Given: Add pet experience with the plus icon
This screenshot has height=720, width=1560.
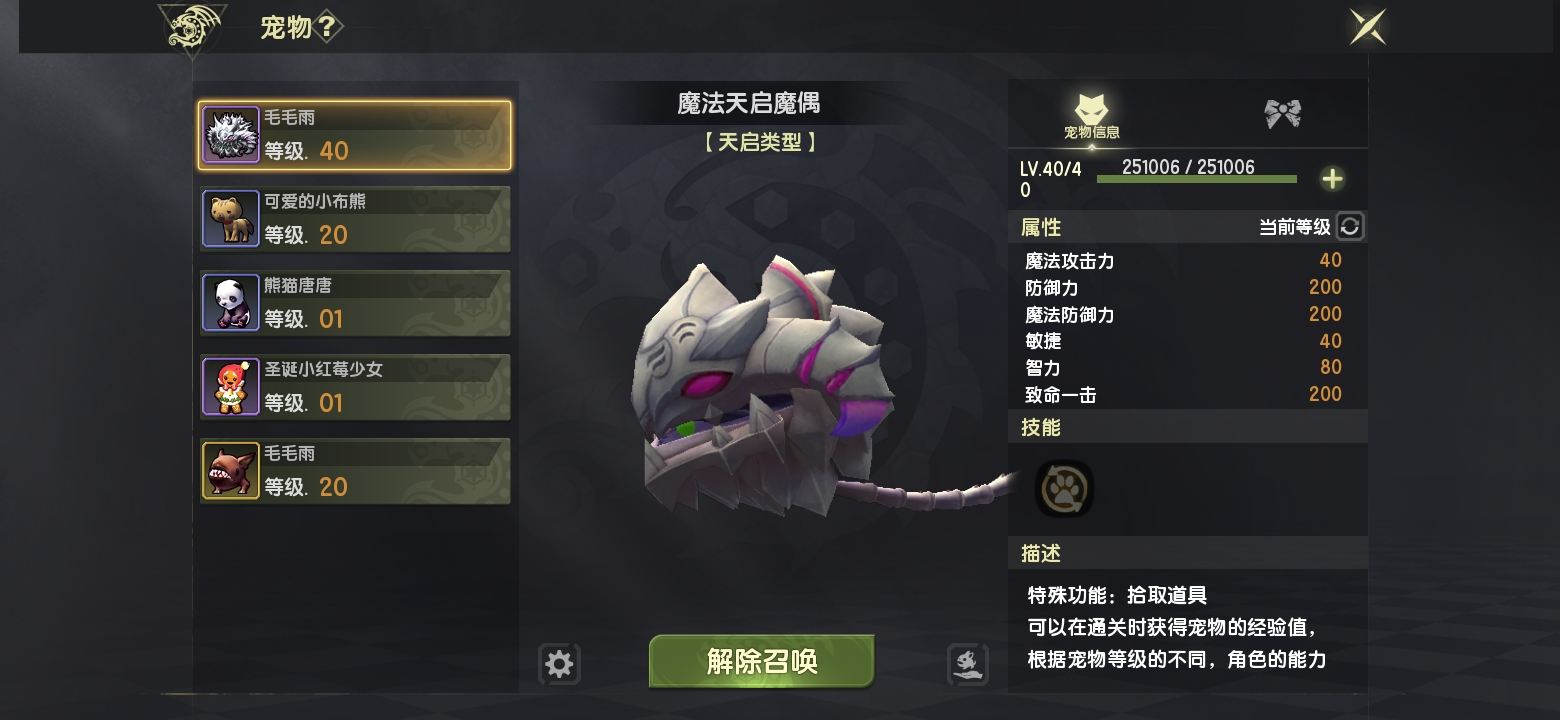Looking at the screenshot, I should click(1332, 179).
